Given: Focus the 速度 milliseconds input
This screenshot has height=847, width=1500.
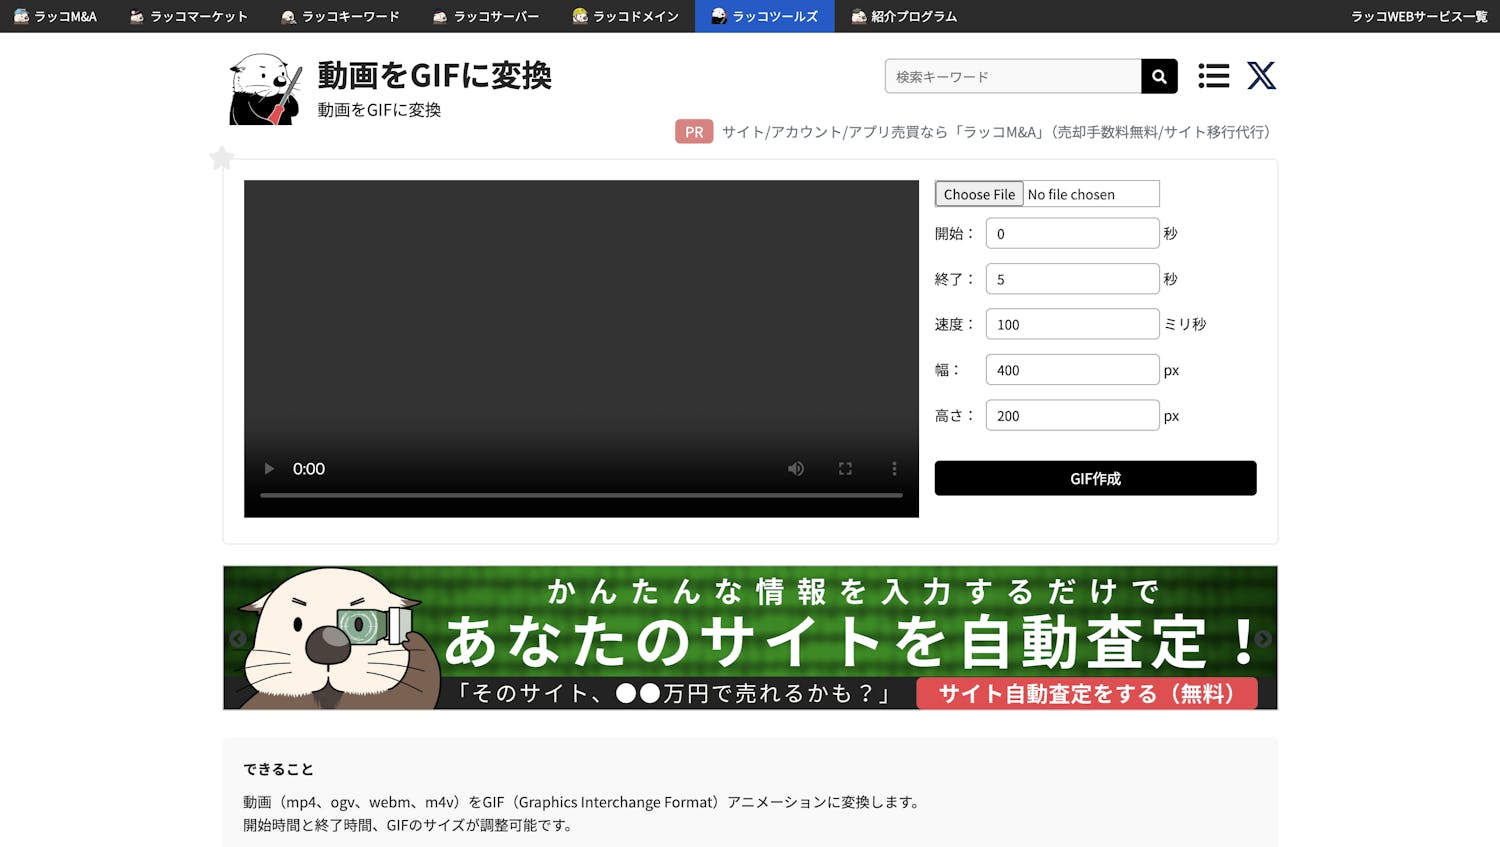Looking at the screenshot, I should pos(1072,324).
